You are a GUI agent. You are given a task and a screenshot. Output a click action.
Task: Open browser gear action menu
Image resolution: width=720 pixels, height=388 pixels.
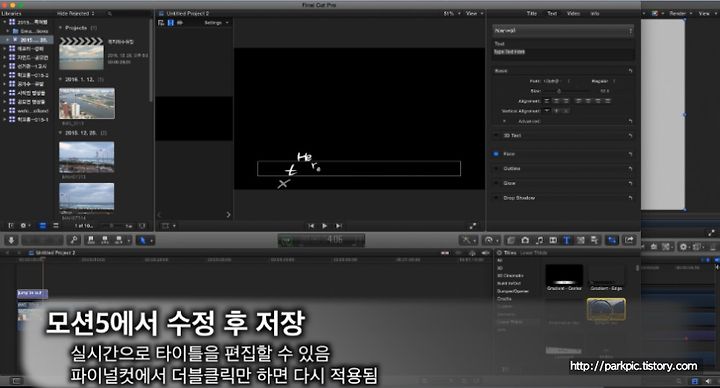pos(24,226)
